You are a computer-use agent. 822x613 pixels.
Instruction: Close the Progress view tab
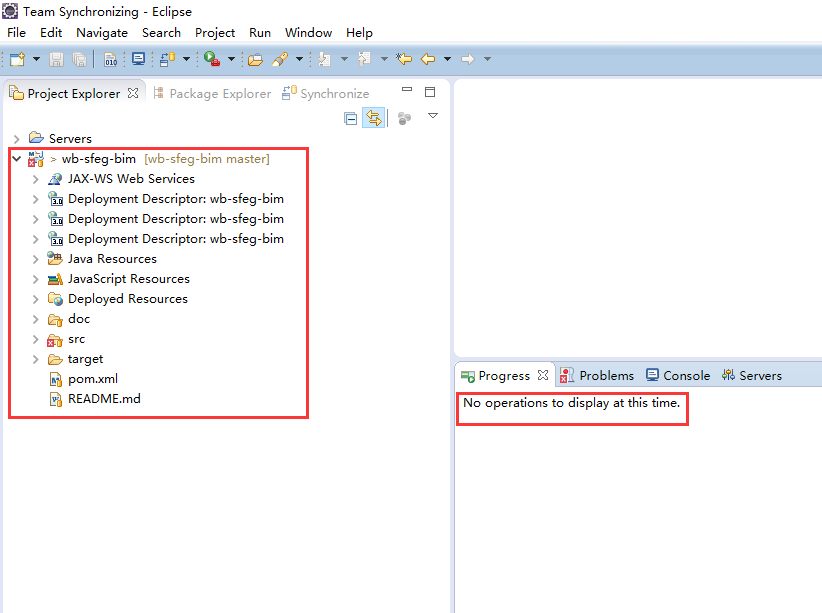coord(543,375)
